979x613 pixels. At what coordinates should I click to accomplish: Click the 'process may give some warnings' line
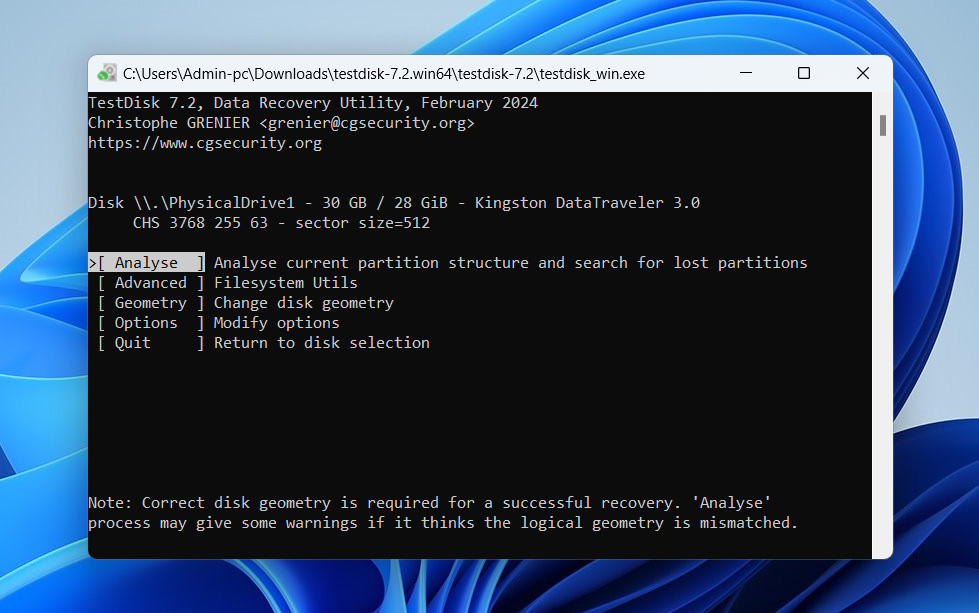click(x=443, y=522)
